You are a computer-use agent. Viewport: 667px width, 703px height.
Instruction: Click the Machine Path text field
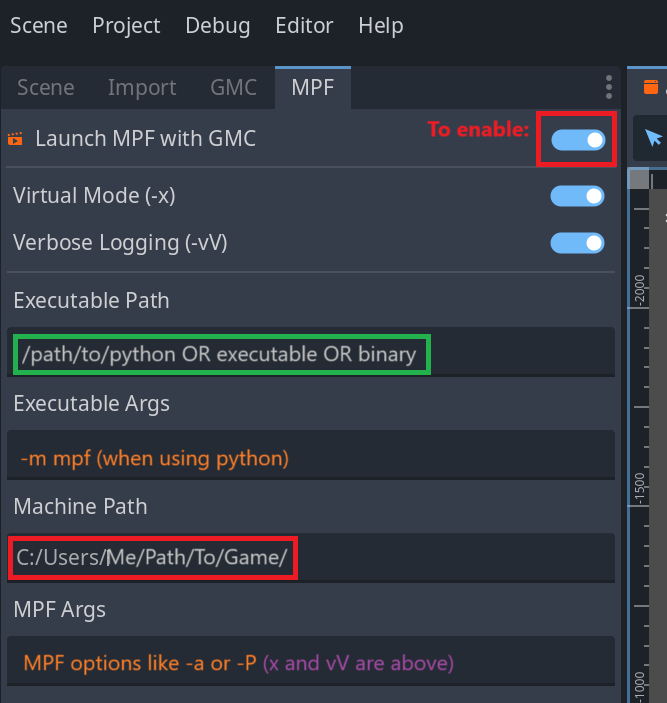click(x=310, y=557)
